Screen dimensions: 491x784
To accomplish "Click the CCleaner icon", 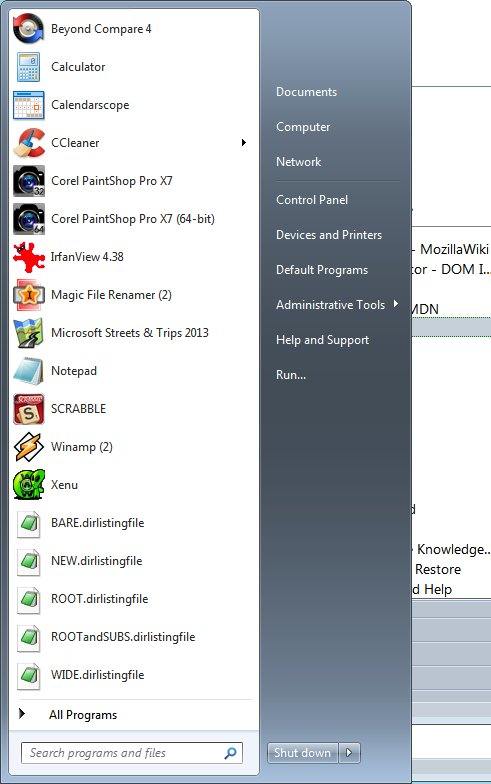I will tap(28, 142).
